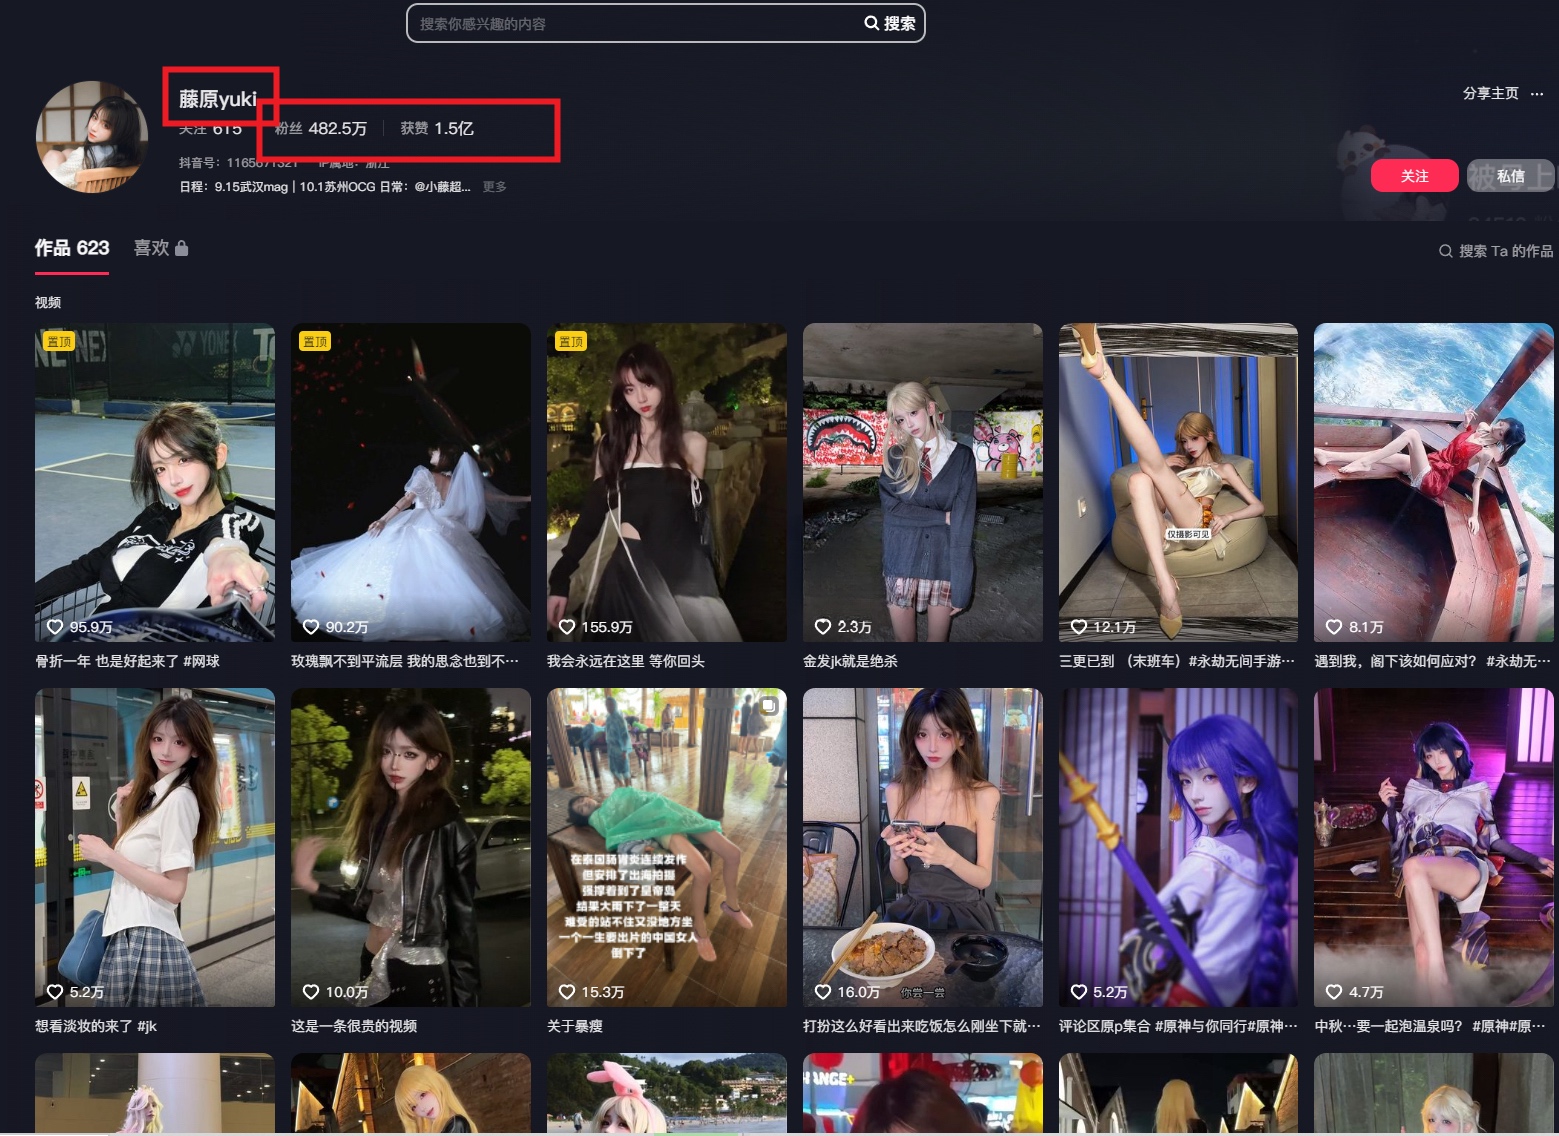1559x1136 pixels.
Task: Open the profile avatar picture
Action: point(92,136)
